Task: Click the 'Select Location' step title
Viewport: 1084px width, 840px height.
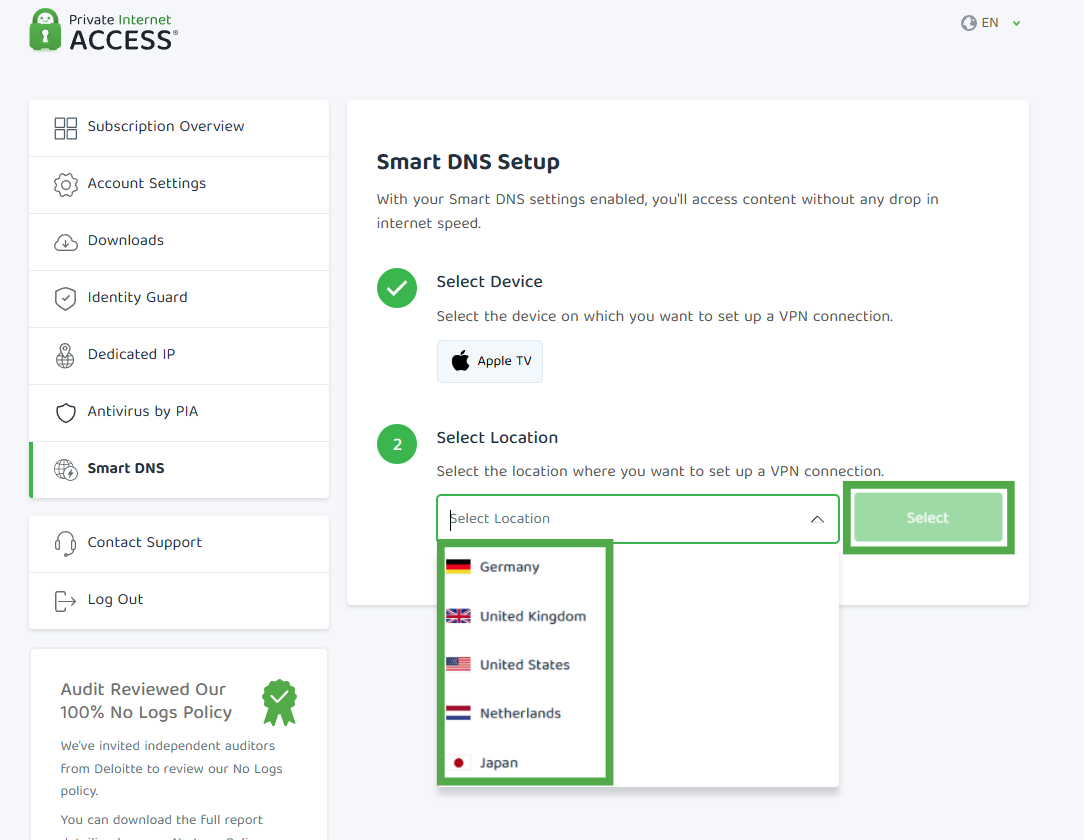Action: (x=497, y=438)
